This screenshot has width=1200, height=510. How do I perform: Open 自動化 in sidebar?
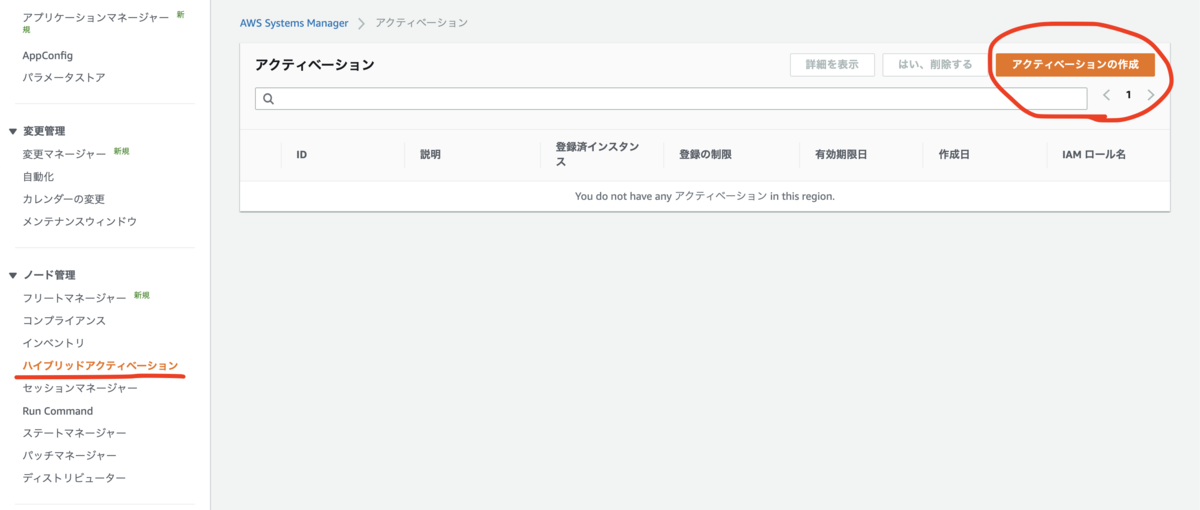(38, 176)
